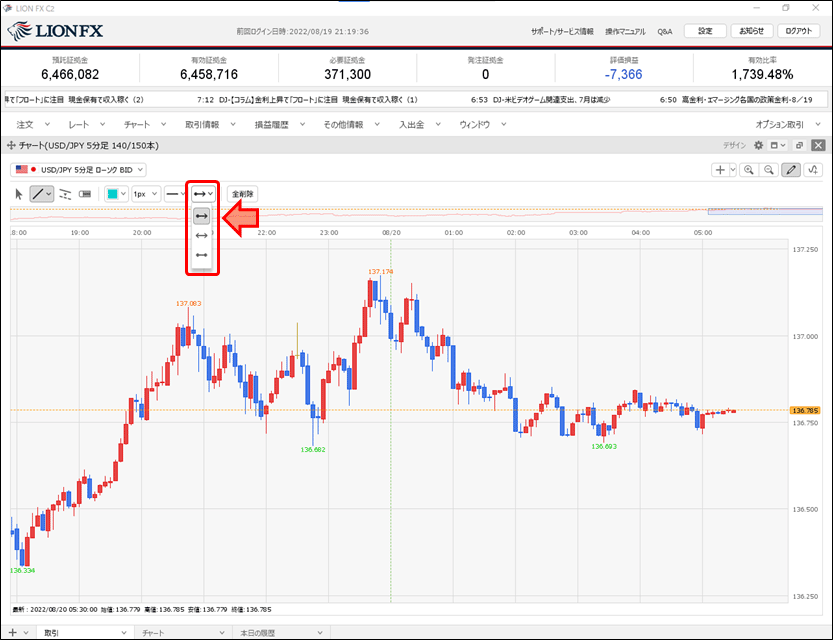Screen dimensions: 833x640
Task: Close the chart panel with X
Action: tap(819, 146)
